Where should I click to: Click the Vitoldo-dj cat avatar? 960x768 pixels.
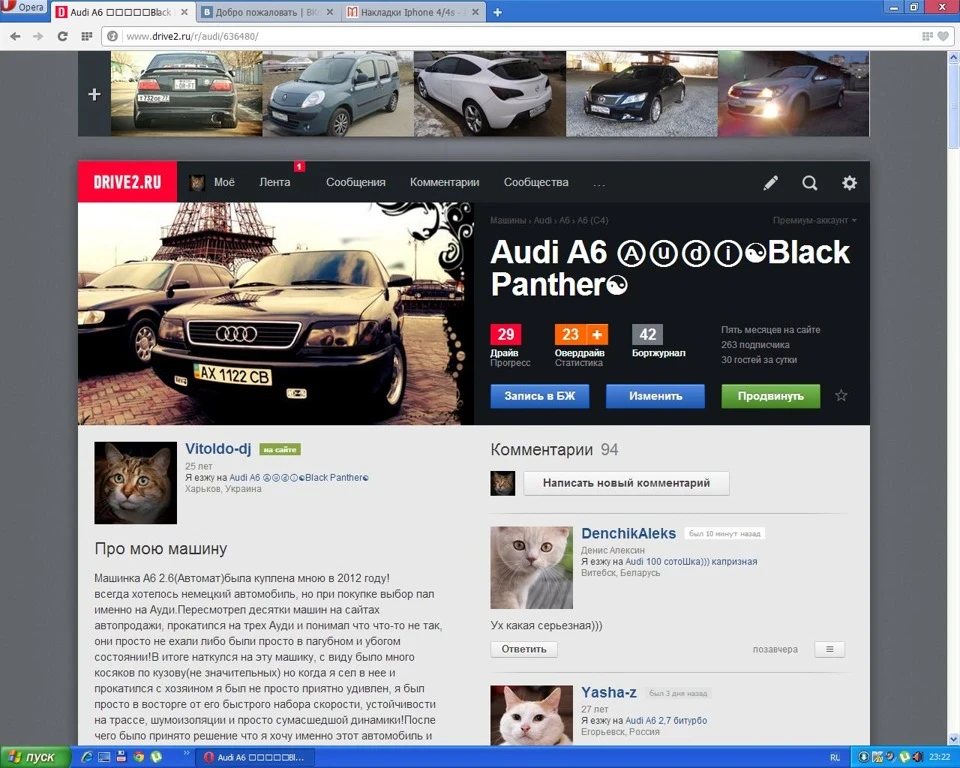click(135, 483)
